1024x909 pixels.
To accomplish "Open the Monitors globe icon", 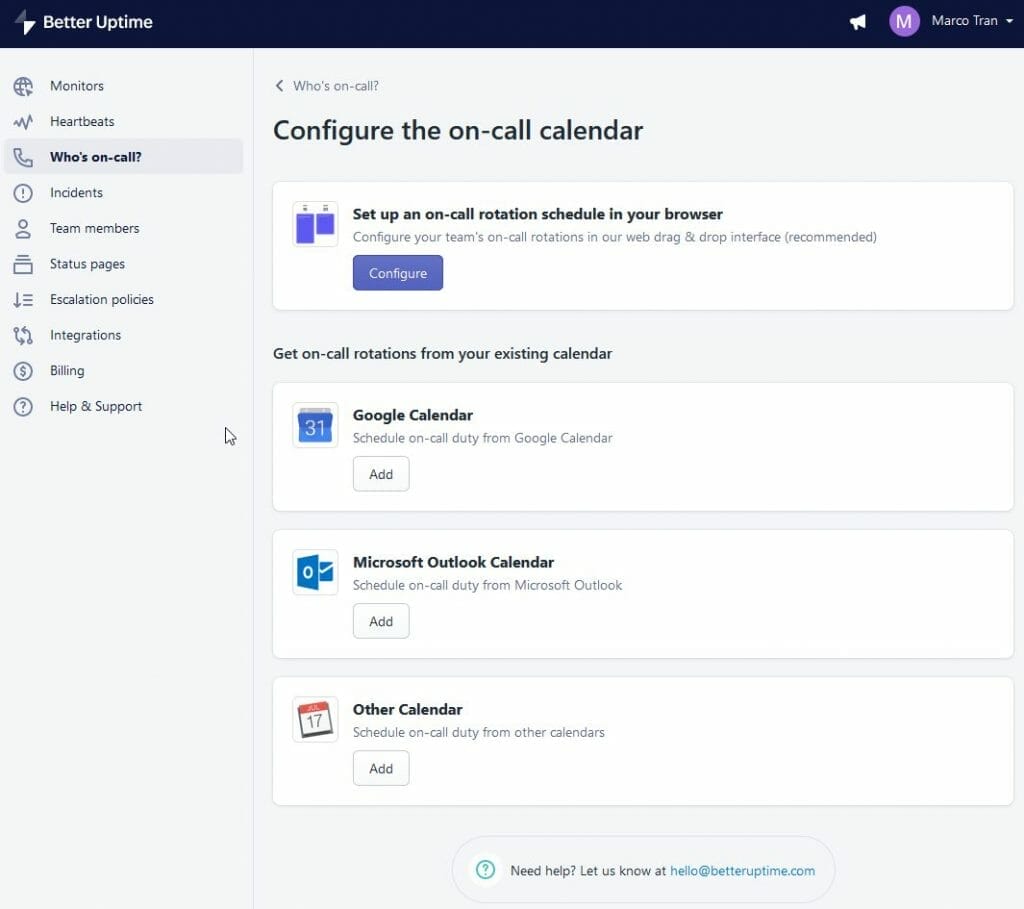I will tap(23, 86).
